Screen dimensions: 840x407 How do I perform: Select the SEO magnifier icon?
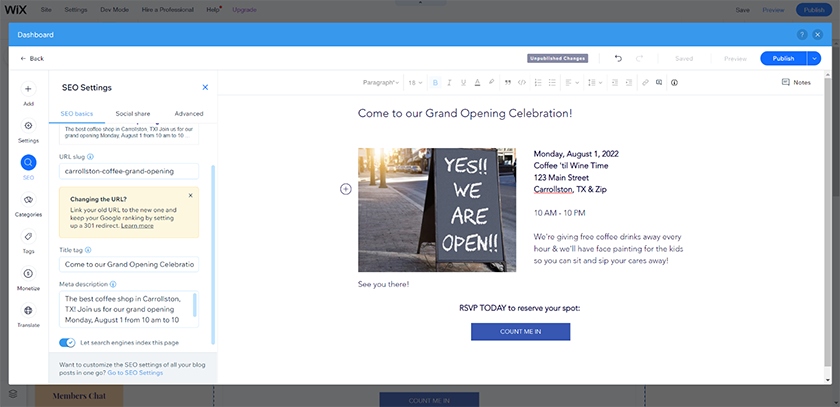[x=28, y=163]
